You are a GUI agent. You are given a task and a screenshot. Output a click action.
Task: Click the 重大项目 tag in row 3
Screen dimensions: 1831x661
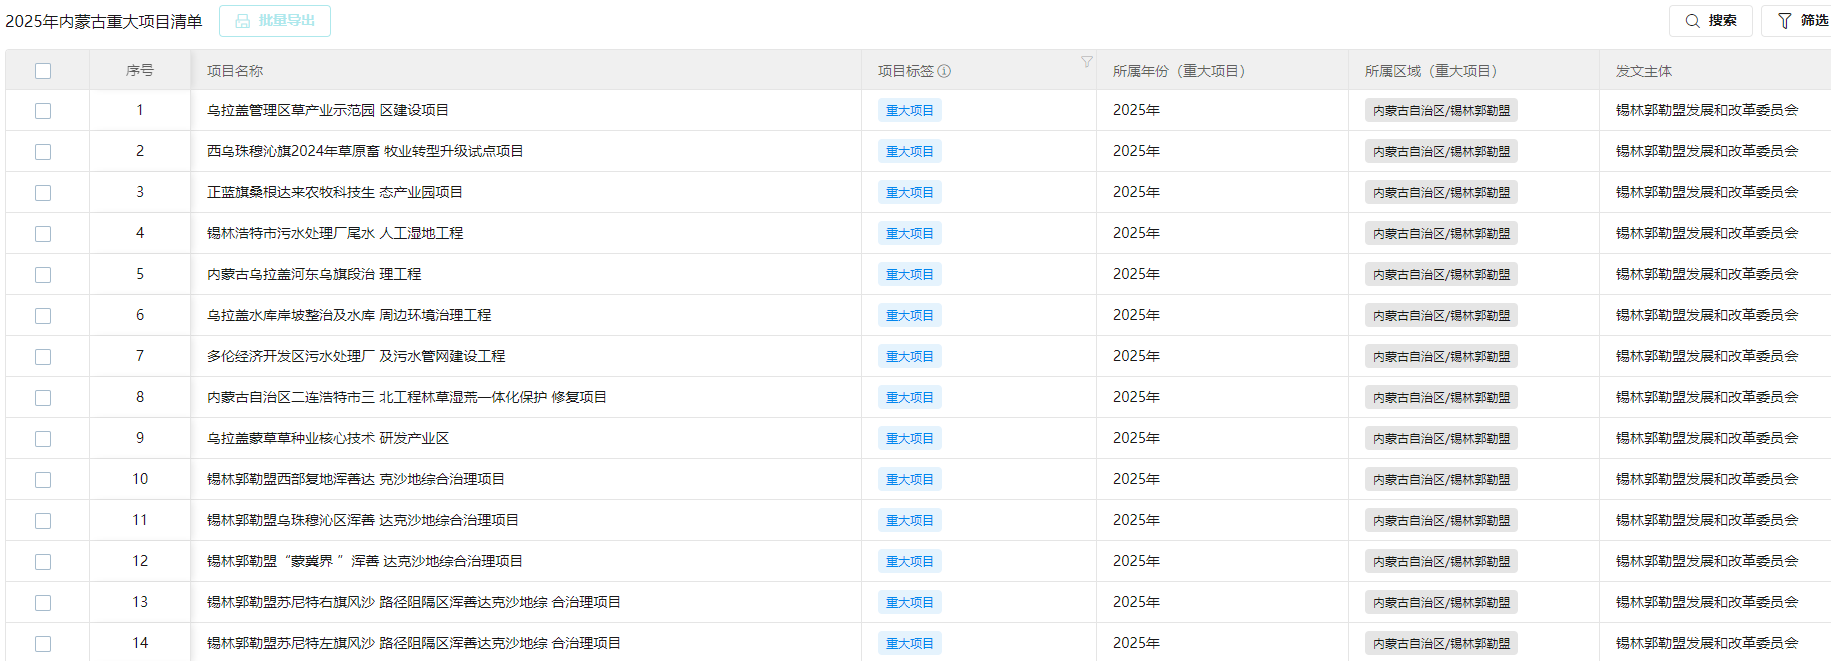click(909, 193)
